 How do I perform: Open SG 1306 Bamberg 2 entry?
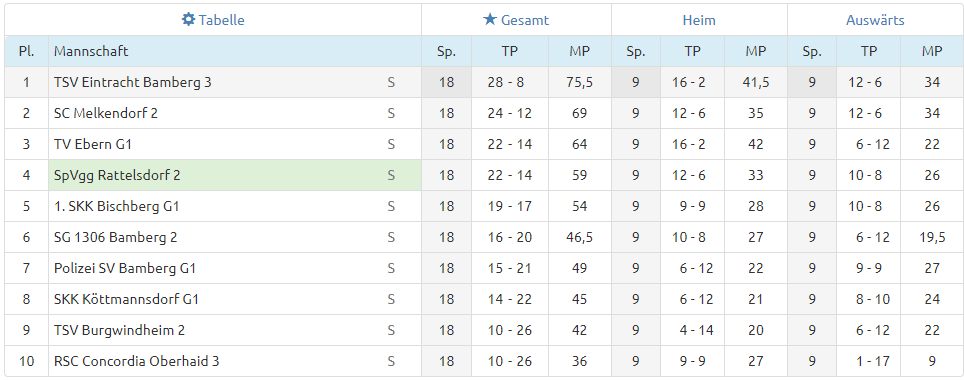(116, 237)
